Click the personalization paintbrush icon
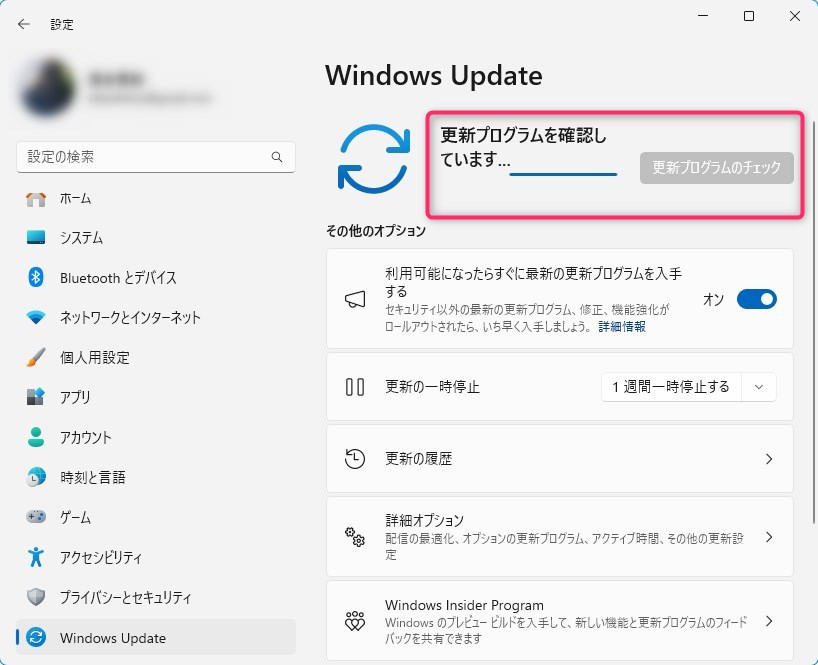The image size is (818, 665). coord(36,358)
